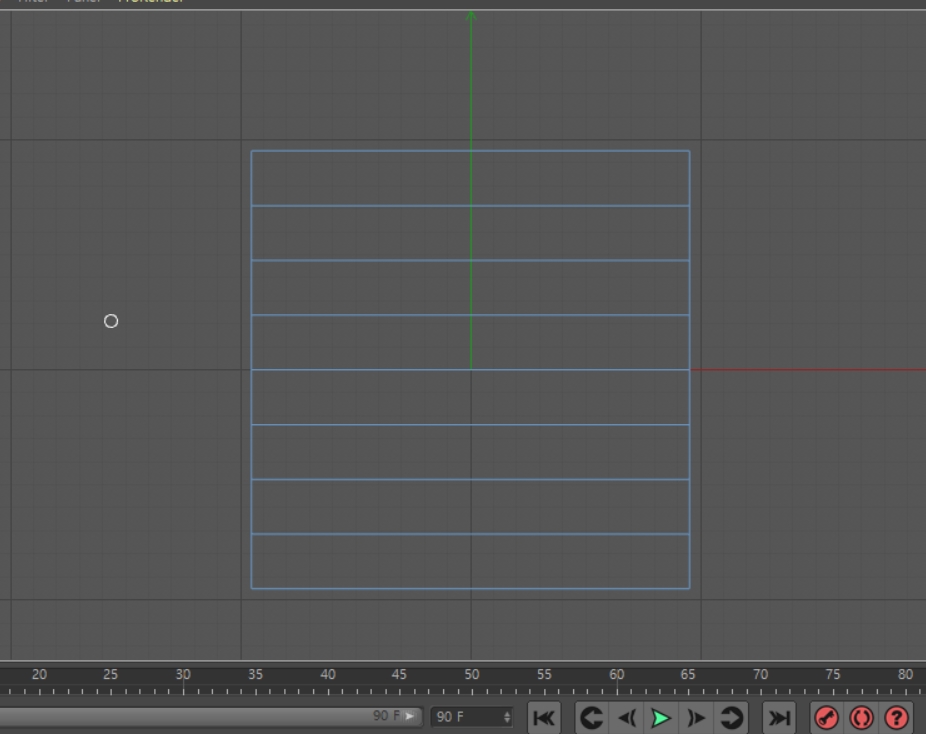This screenshot has height=734, width=926.
Task: Click the red X-axis line in viewport
Action: pyautogui.click(x=808, y=370)
